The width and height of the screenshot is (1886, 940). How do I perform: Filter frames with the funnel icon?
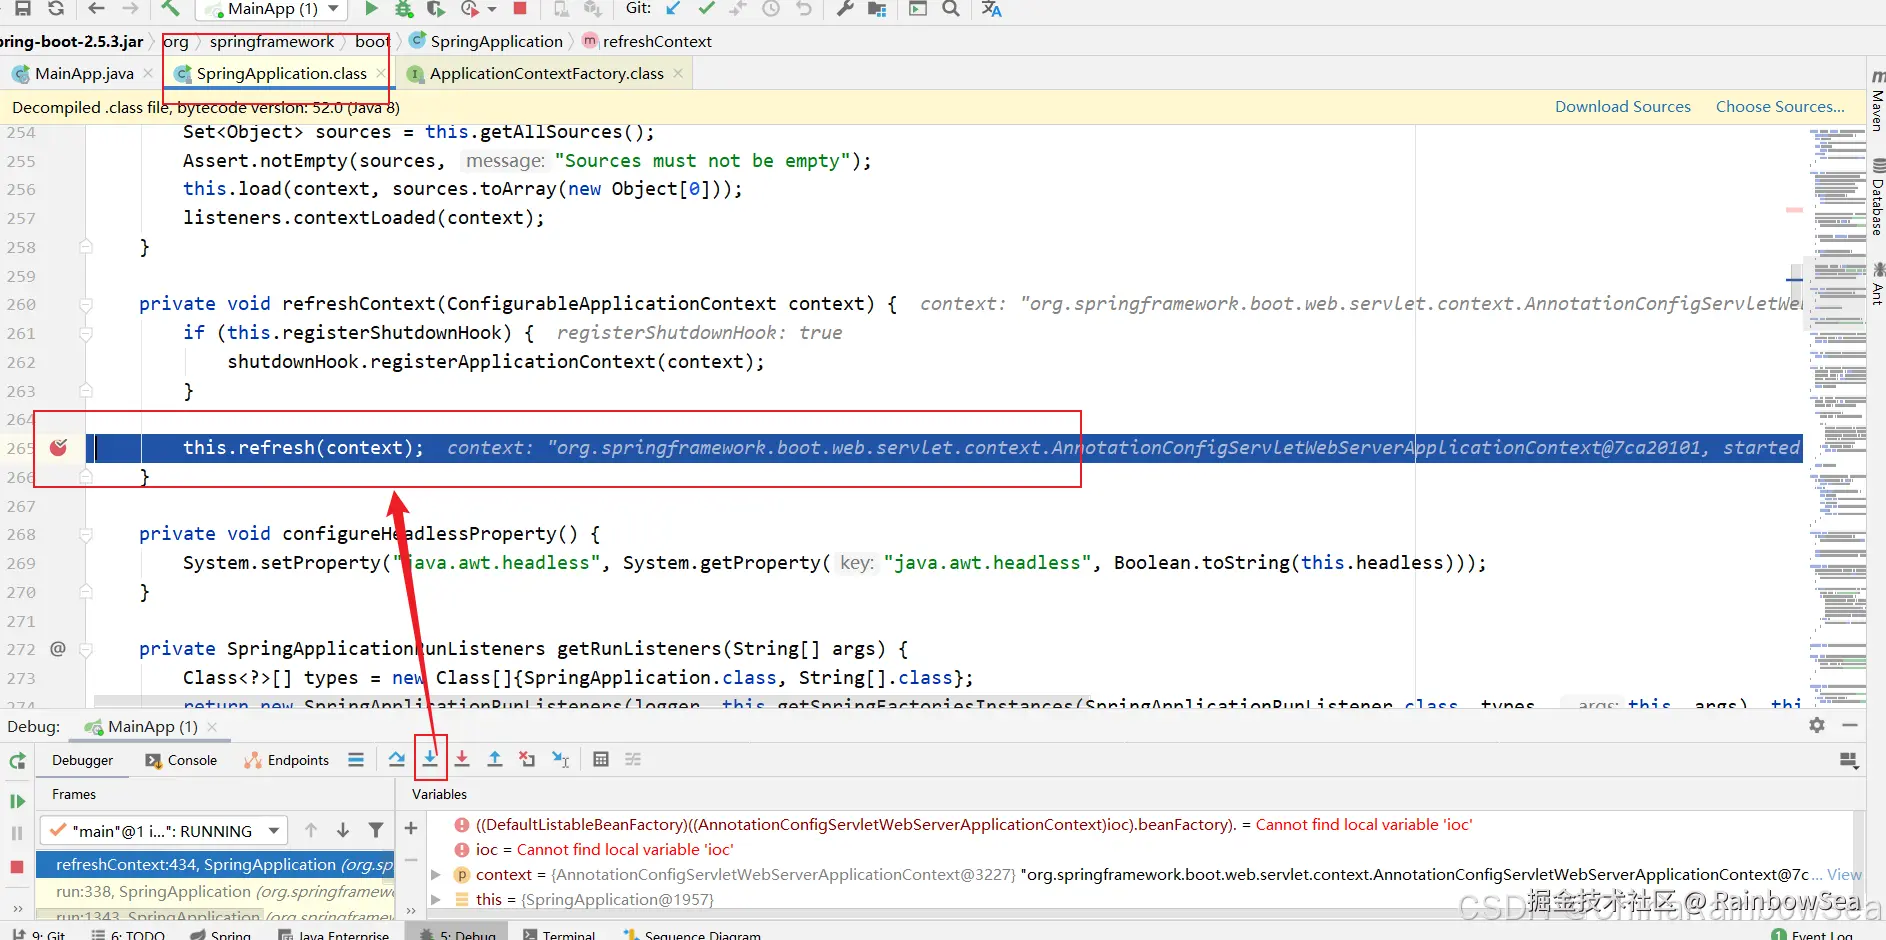tap(376, 830)
